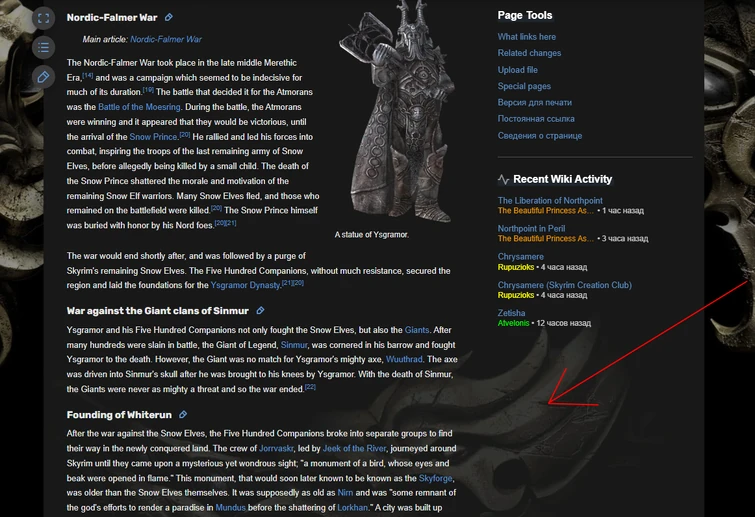755x517 pixels.
Task: Open the Sinmur link
Action: 294,345
